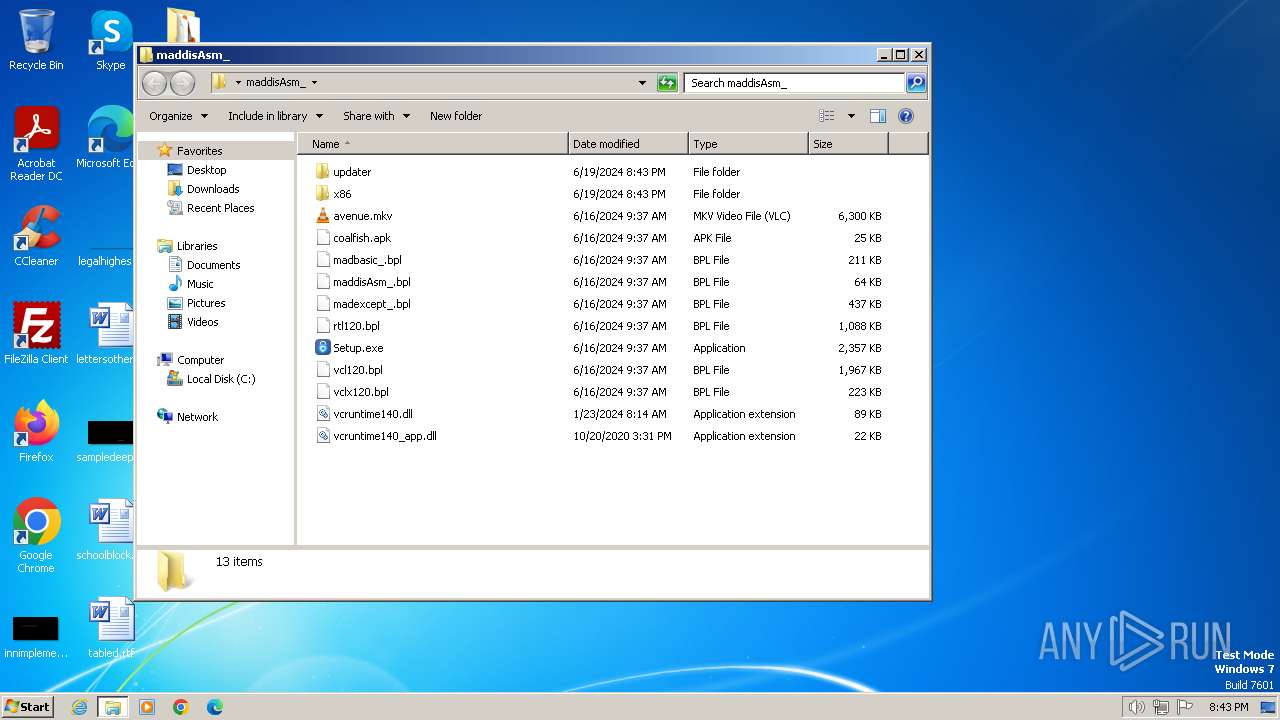The height and width of the screenshot is (720, 1280).
Task: Open CCleaner desktop shortcut
Action: pyautogui.click(x=36, y=236)
